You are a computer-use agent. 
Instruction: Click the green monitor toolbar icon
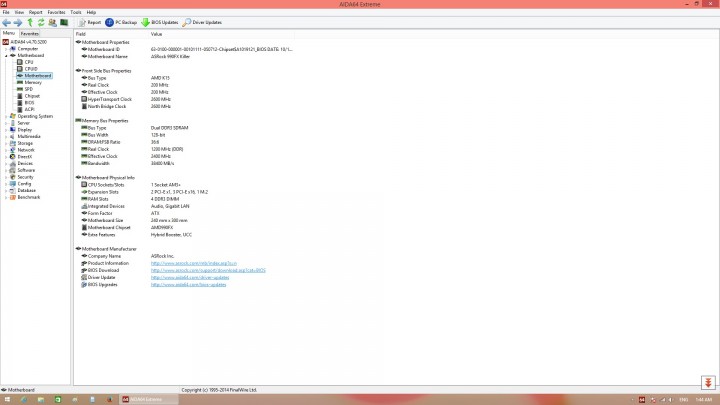pos(64,22)
